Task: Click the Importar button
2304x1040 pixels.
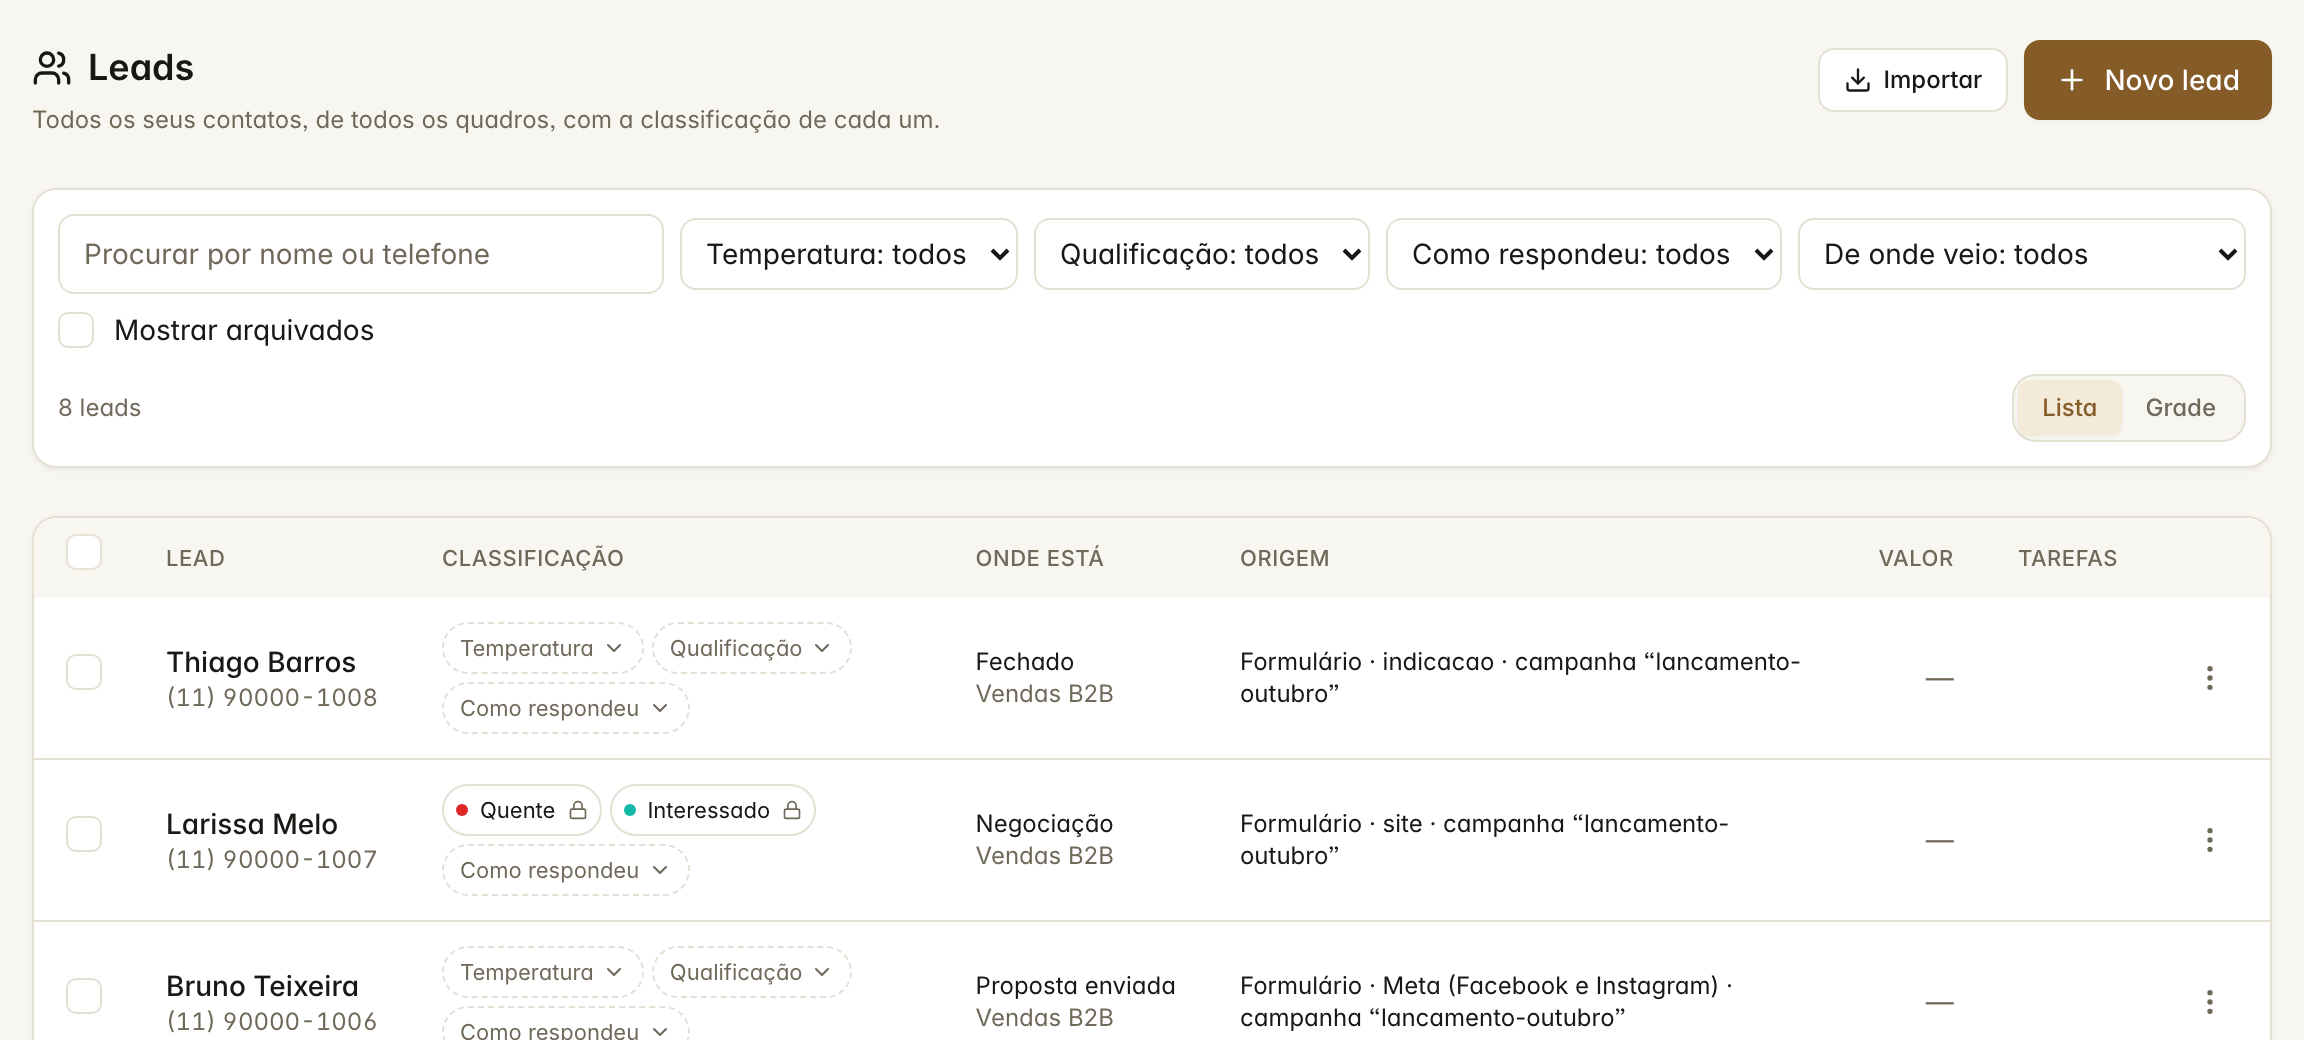Action: (x=1912, y=80)
